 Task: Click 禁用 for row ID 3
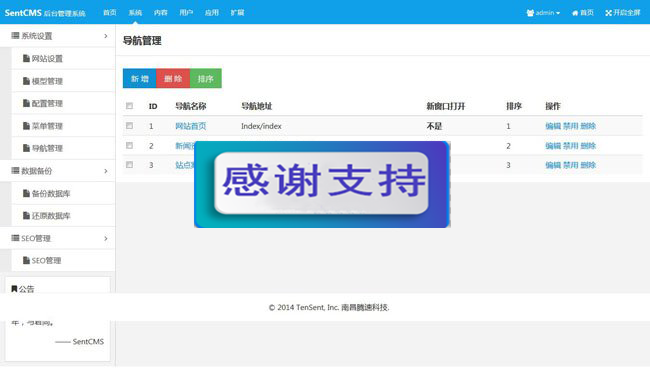(x=570, y=165)
